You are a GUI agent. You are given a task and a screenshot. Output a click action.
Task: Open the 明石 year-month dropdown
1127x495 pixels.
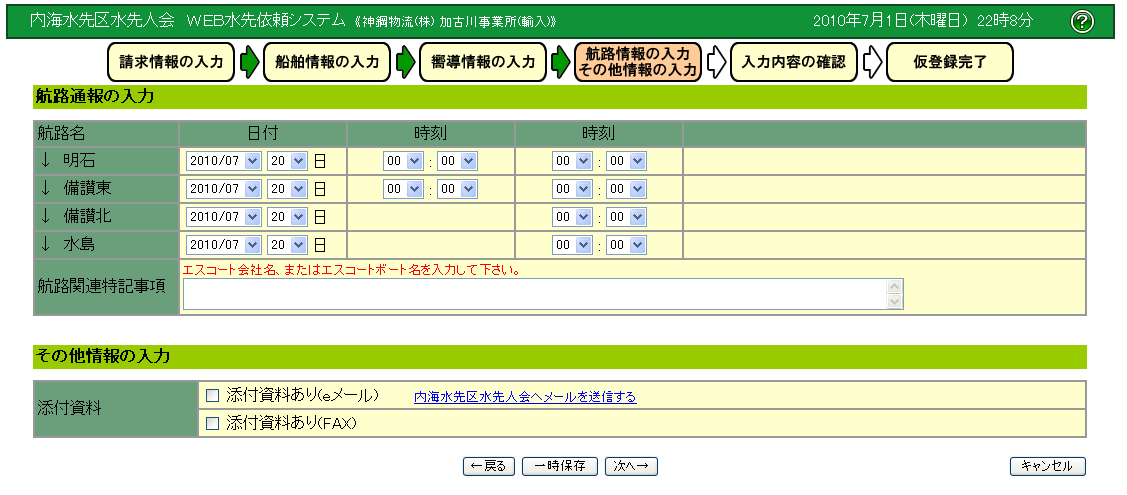[x=223, y=161]
